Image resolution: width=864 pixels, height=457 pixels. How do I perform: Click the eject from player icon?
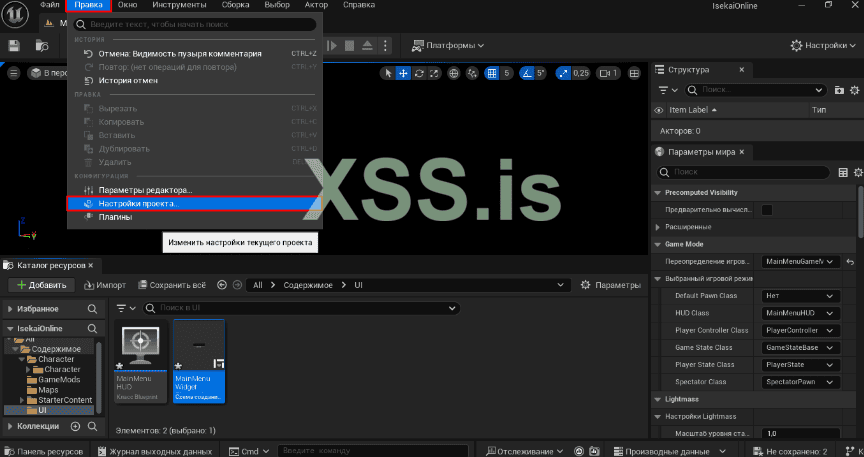368,46
